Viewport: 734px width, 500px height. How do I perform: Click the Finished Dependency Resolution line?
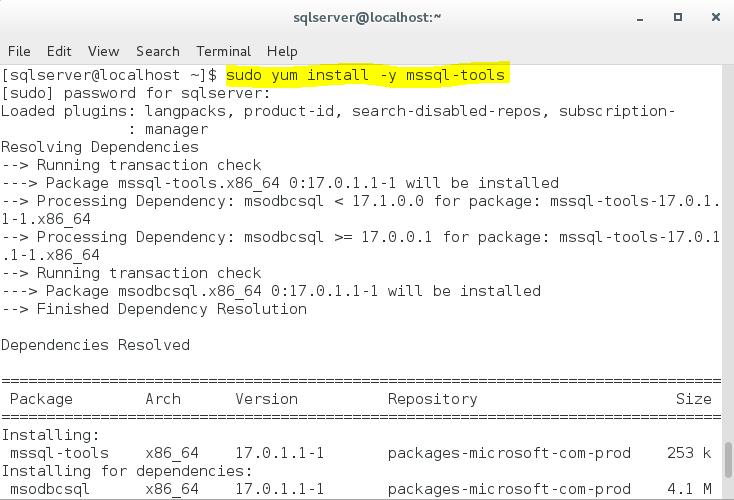coord(154,309)
